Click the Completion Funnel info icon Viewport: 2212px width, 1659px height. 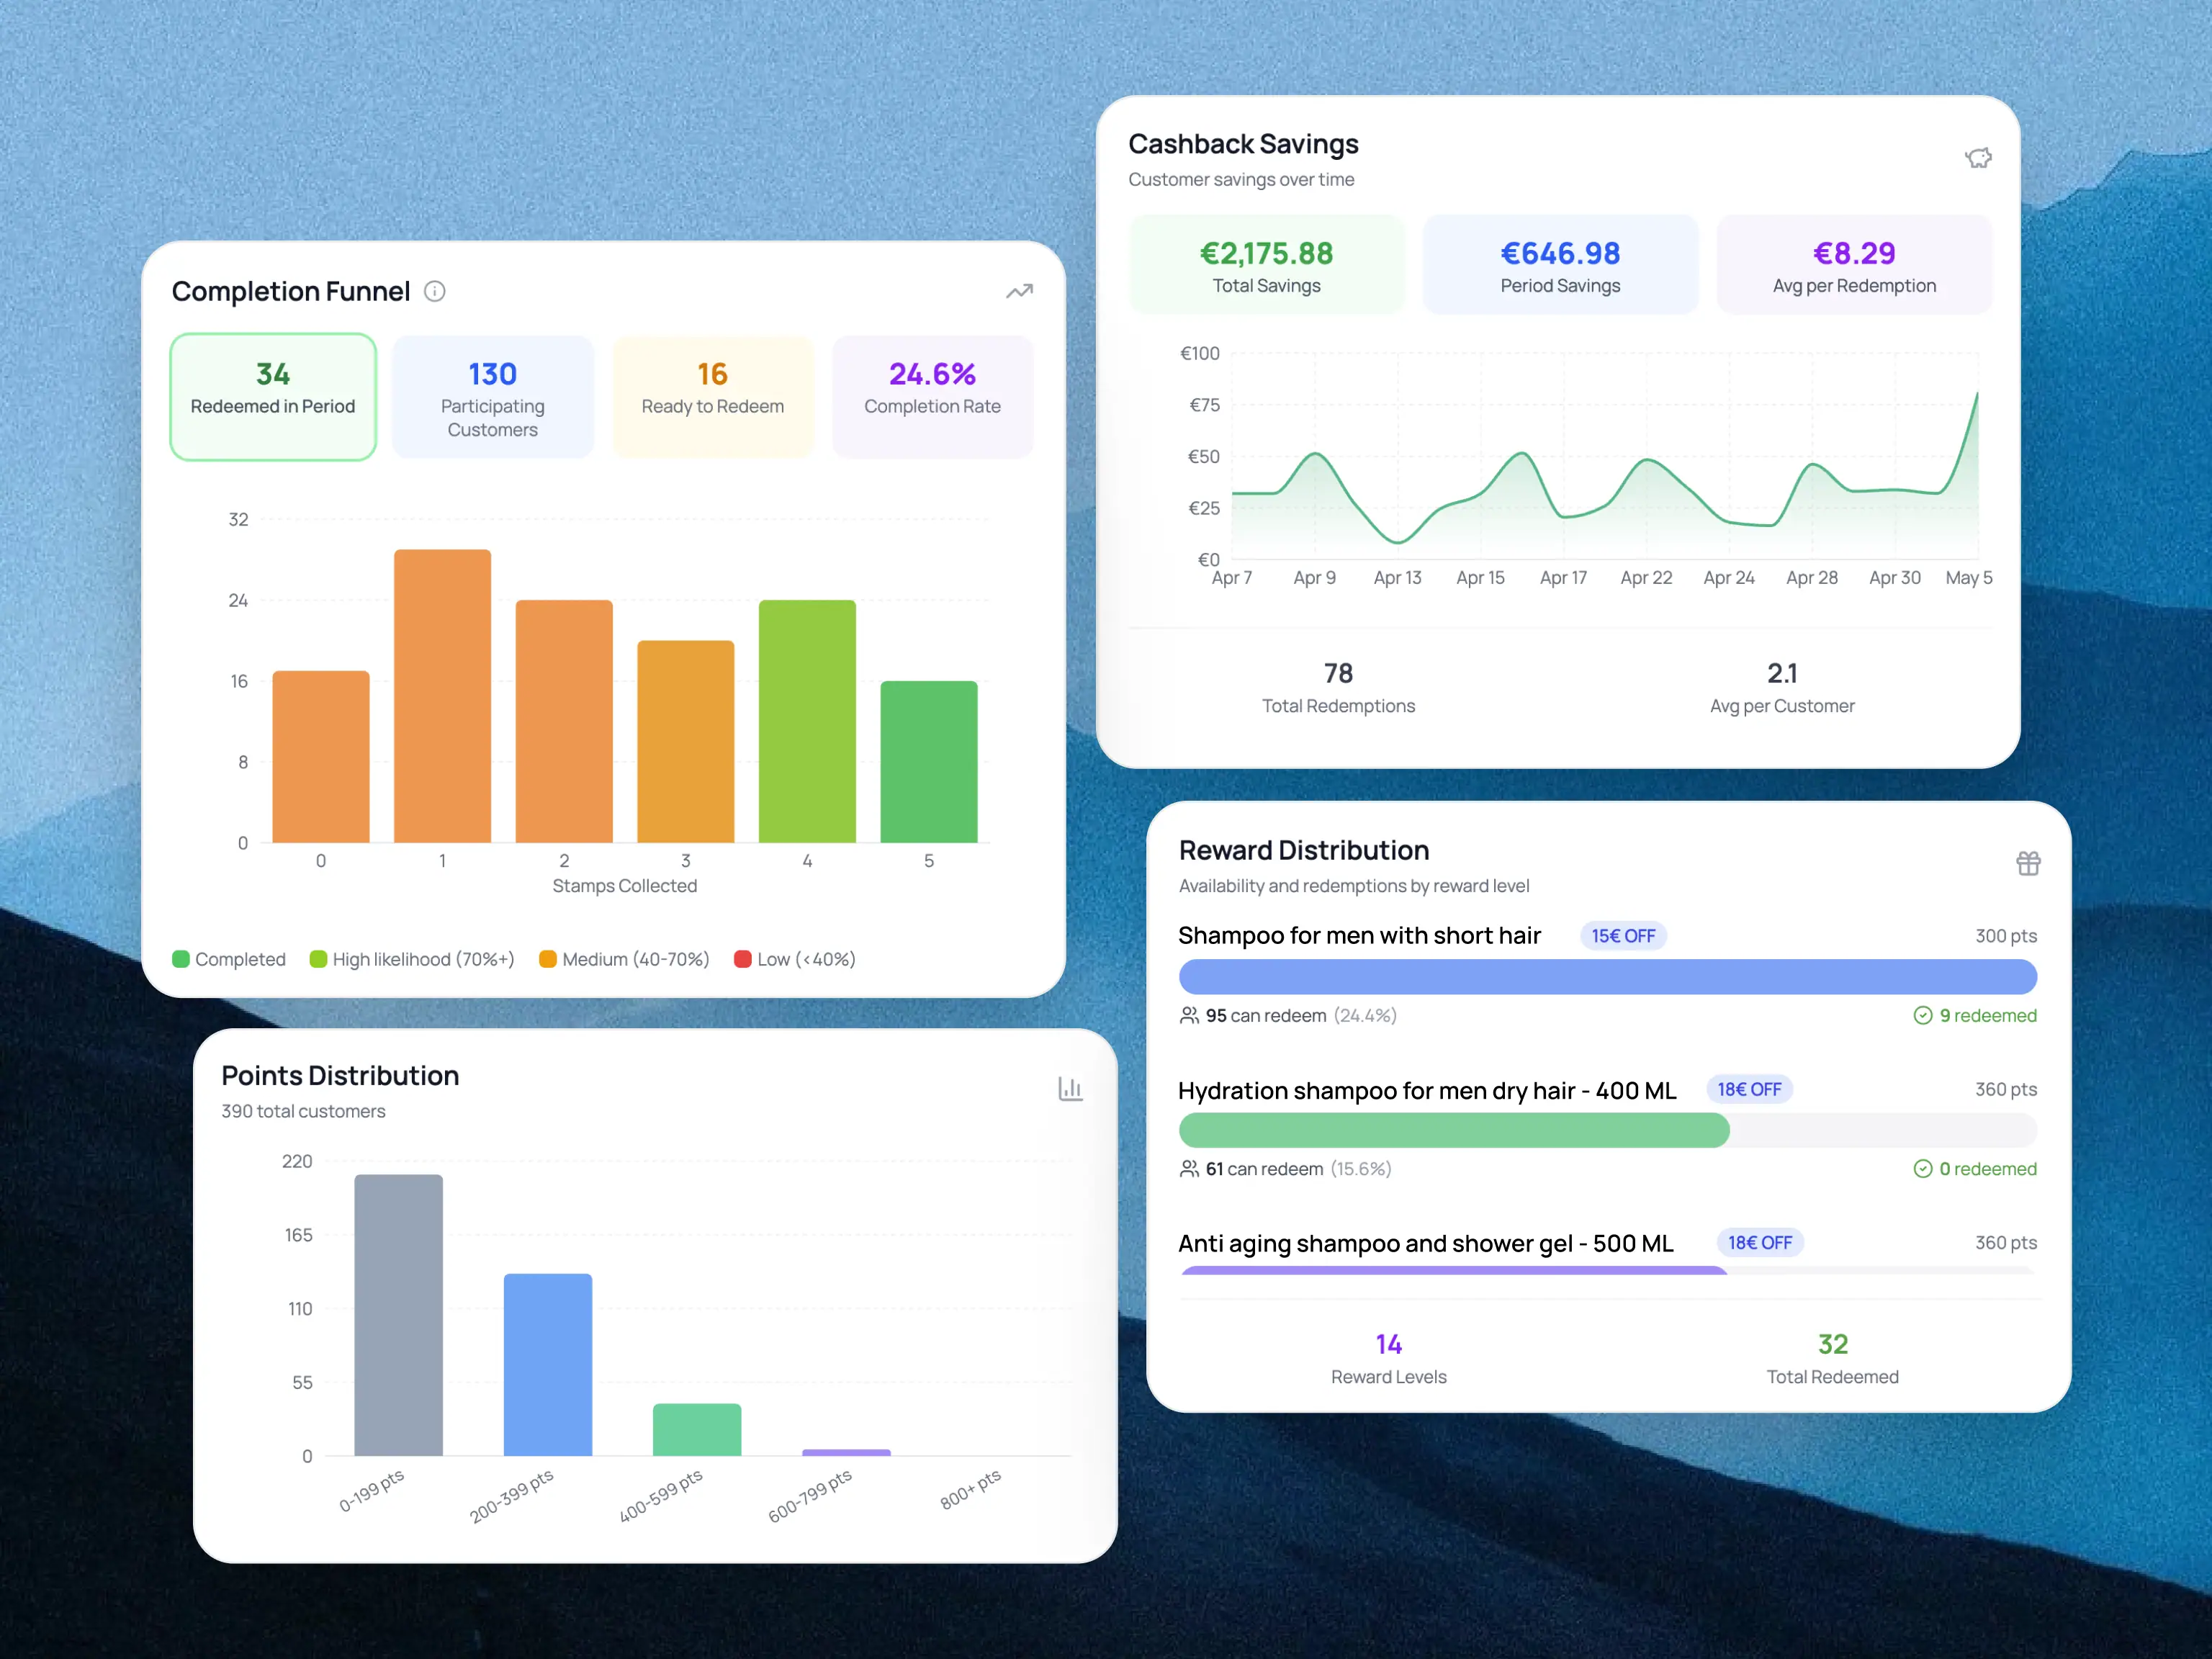435,291
